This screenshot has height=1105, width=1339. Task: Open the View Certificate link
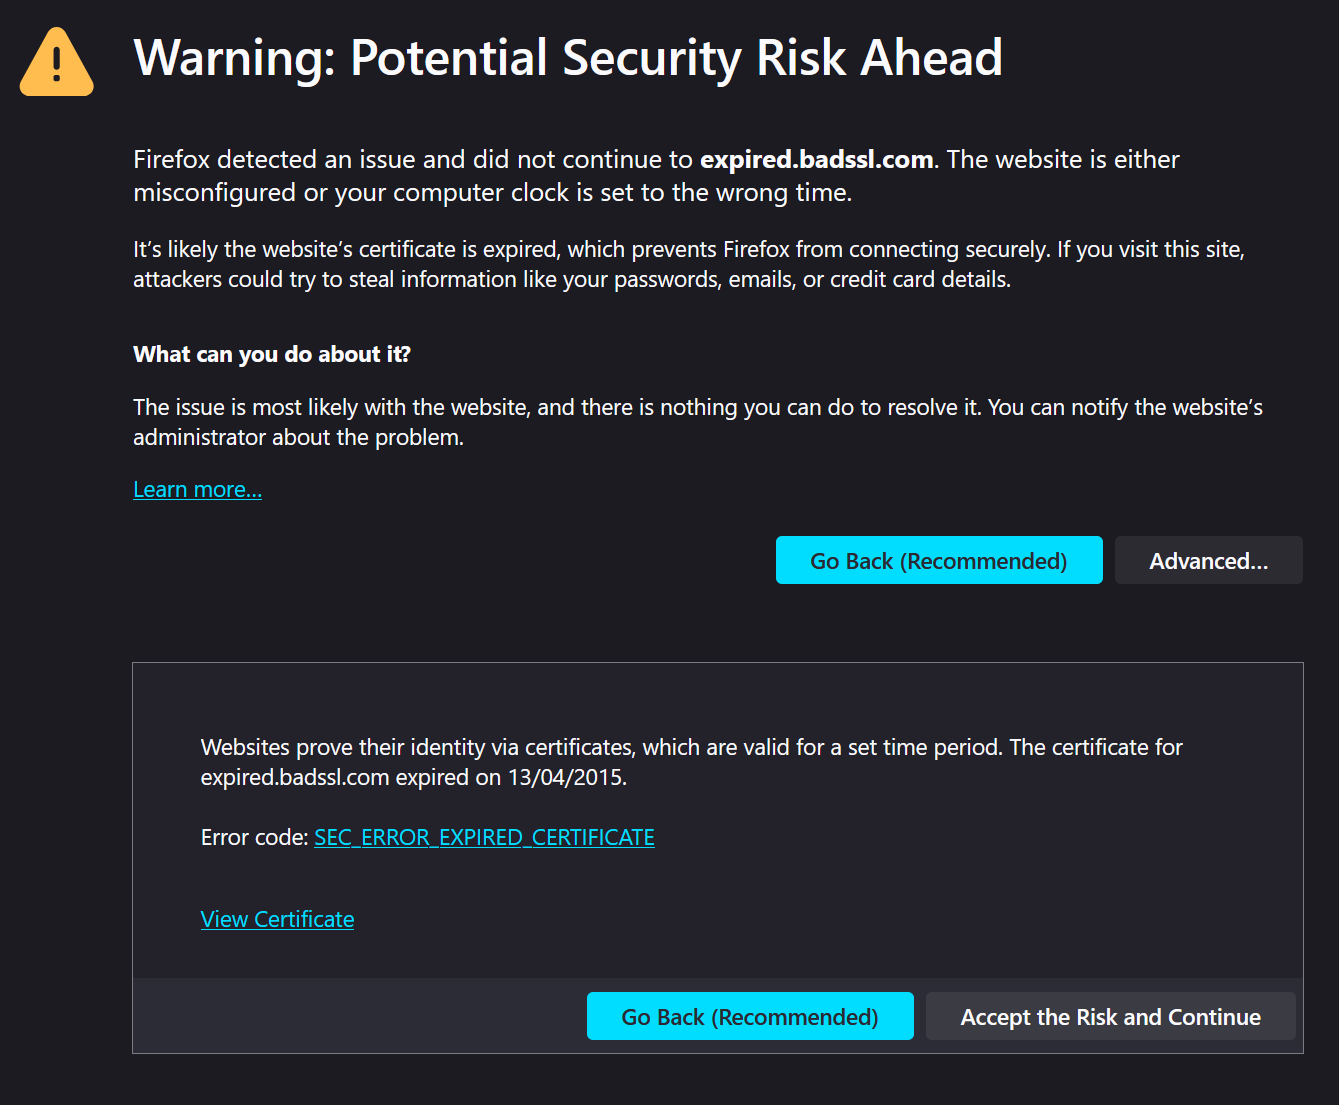point(277,919)
